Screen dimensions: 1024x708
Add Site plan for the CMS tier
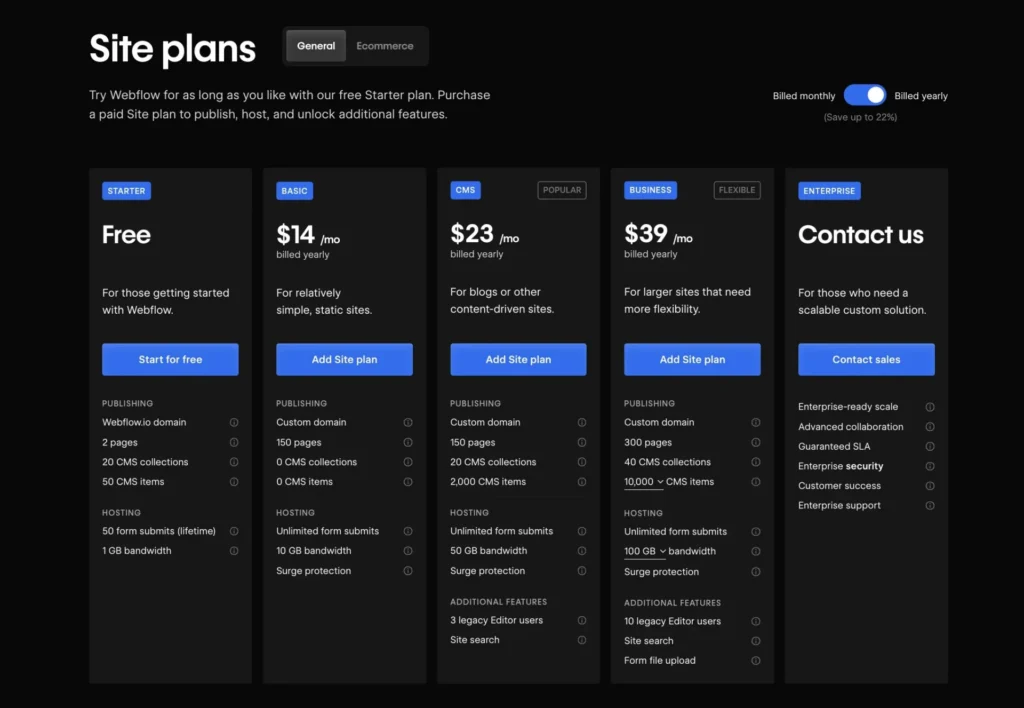pos(518,359)
